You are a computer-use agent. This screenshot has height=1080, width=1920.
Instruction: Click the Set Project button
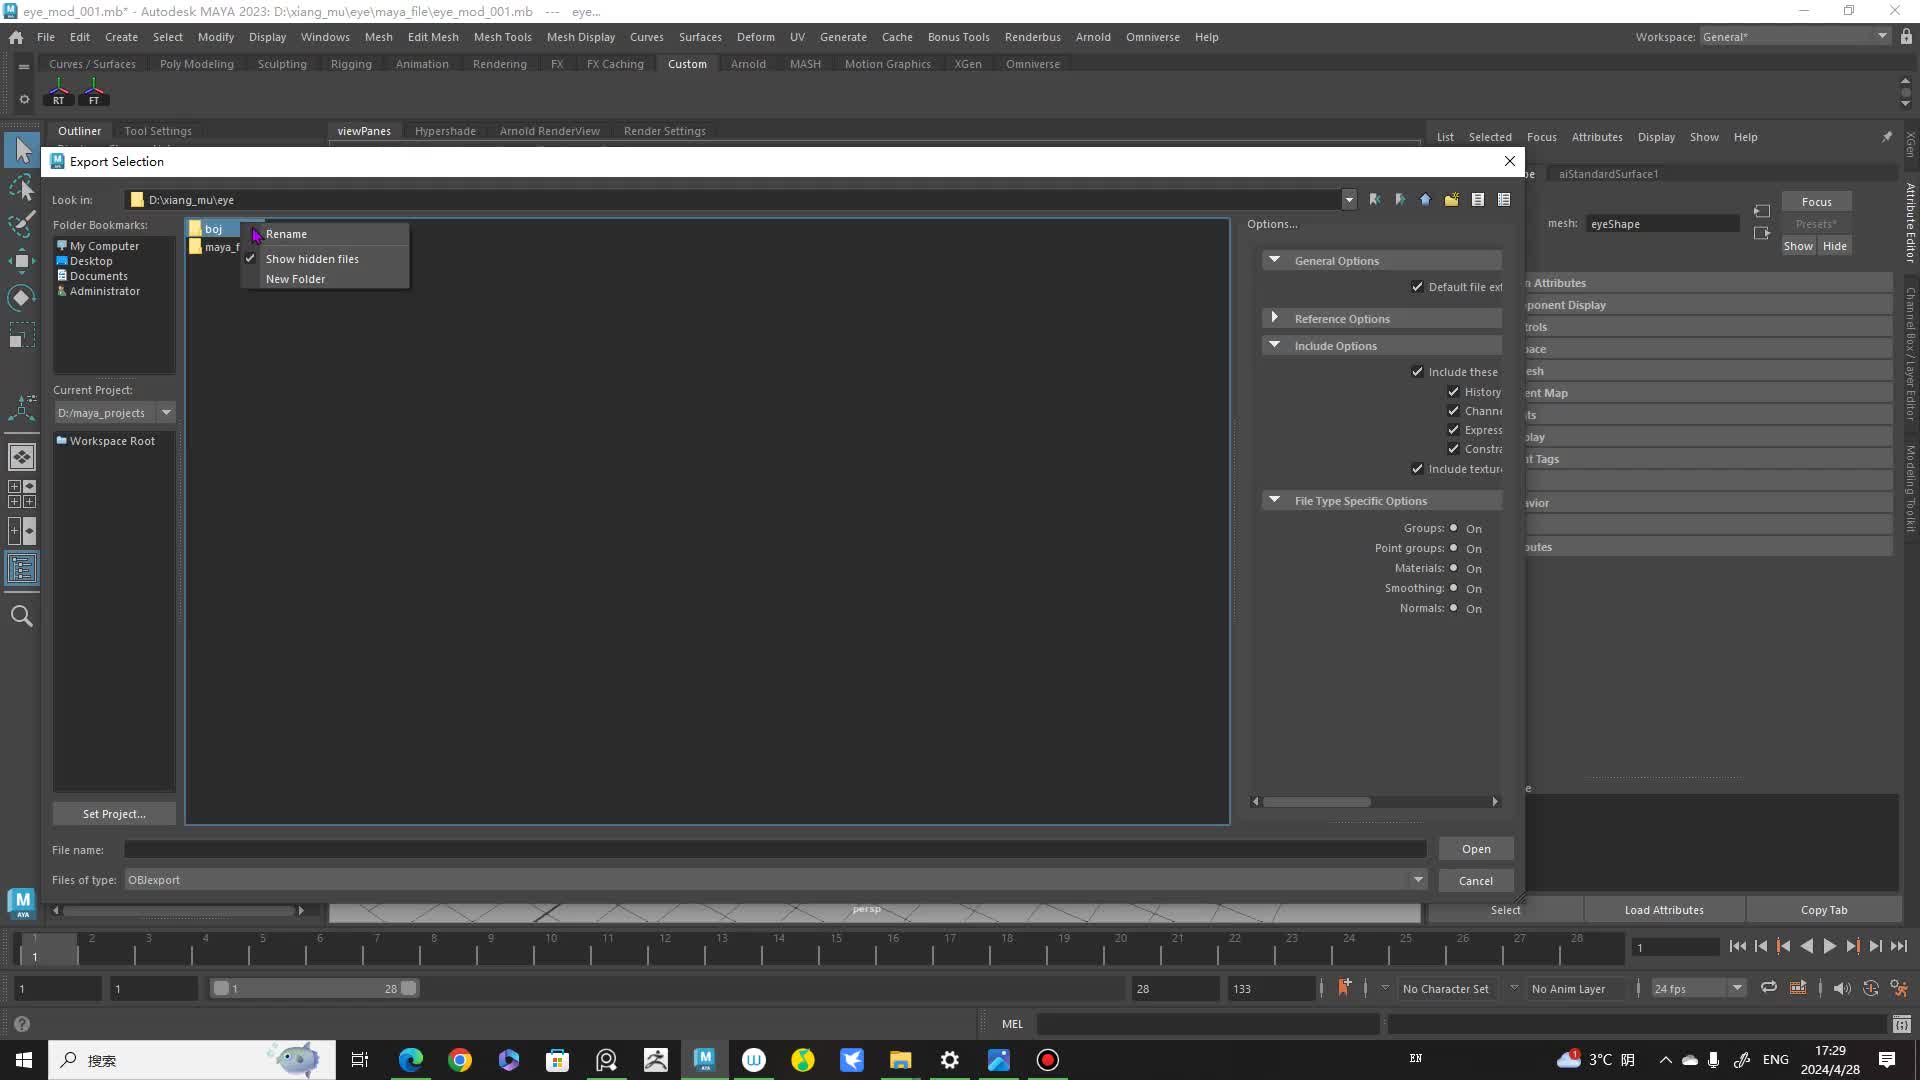click(114, 814)
